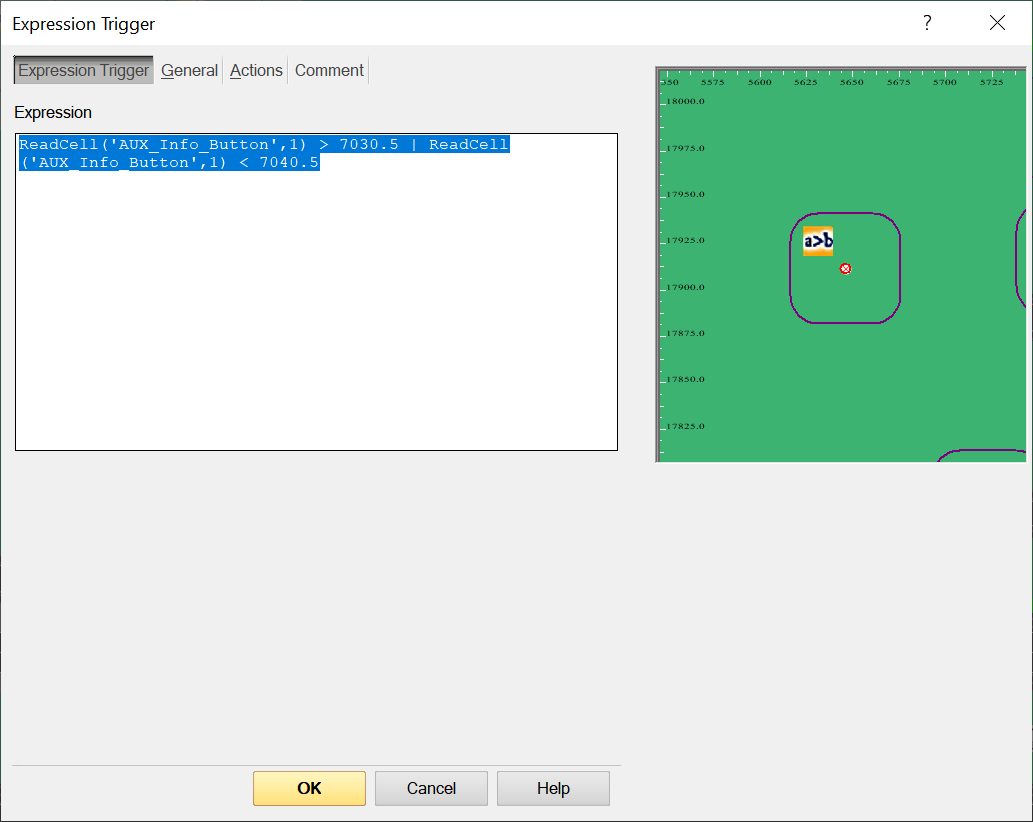Click the red crossed circle marker
Image resolution: width=1033 pixels, height=822 pixels.
845,269
